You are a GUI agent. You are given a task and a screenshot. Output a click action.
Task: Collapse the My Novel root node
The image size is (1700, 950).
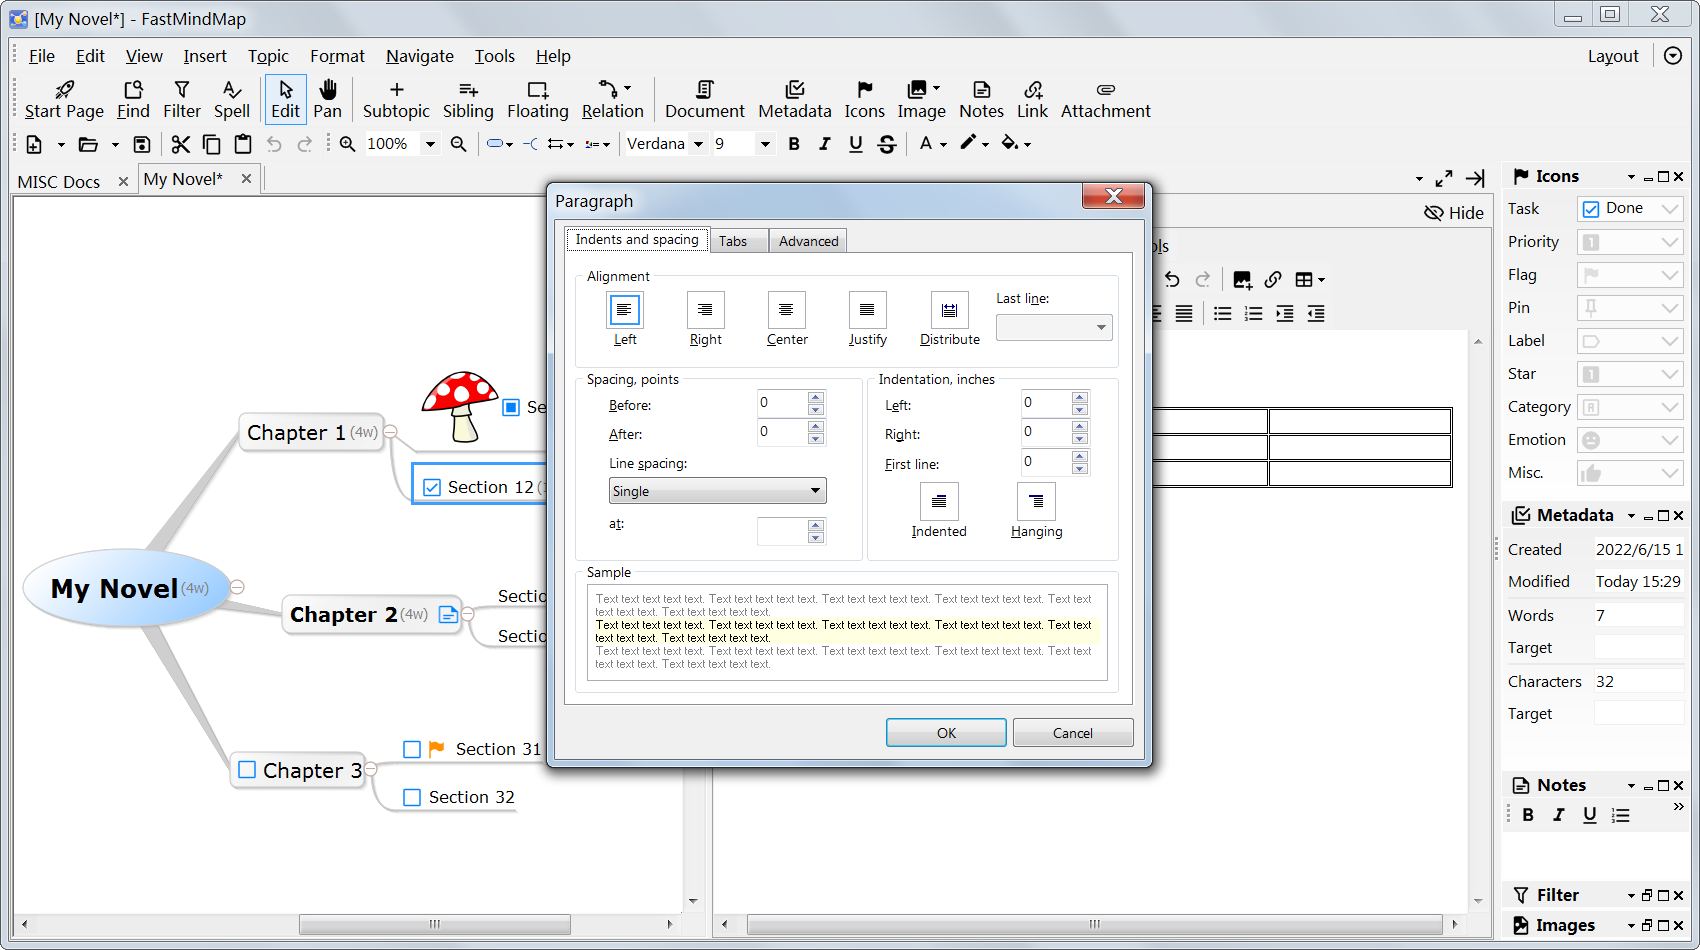pyautogui.click(x=238, y=587)
